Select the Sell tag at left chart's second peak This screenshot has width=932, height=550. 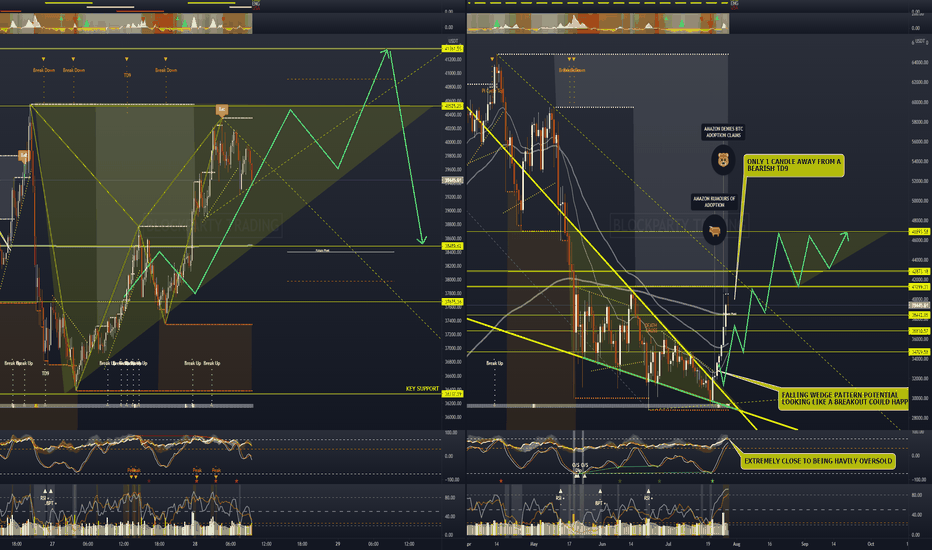pos(222,109)
